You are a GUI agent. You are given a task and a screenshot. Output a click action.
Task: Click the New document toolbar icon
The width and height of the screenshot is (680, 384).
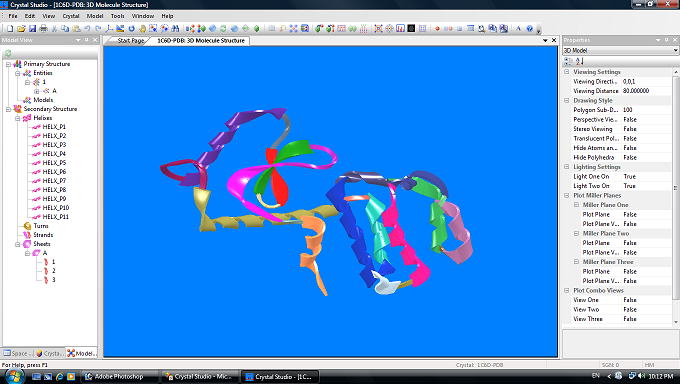(x=10, y=29)
